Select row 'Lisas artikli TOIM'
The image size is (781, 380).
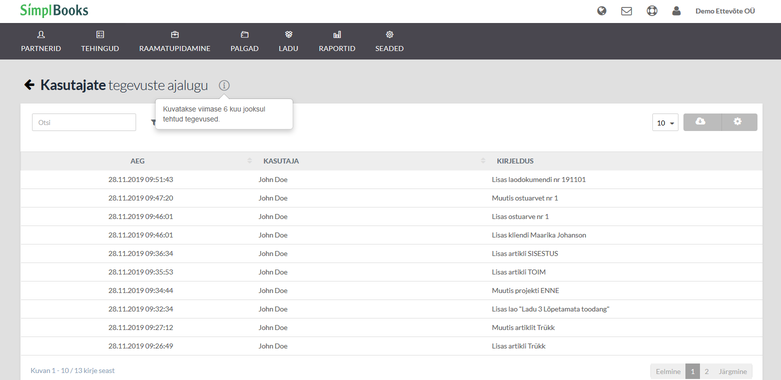pyautogui.click(x=391, y=272)
